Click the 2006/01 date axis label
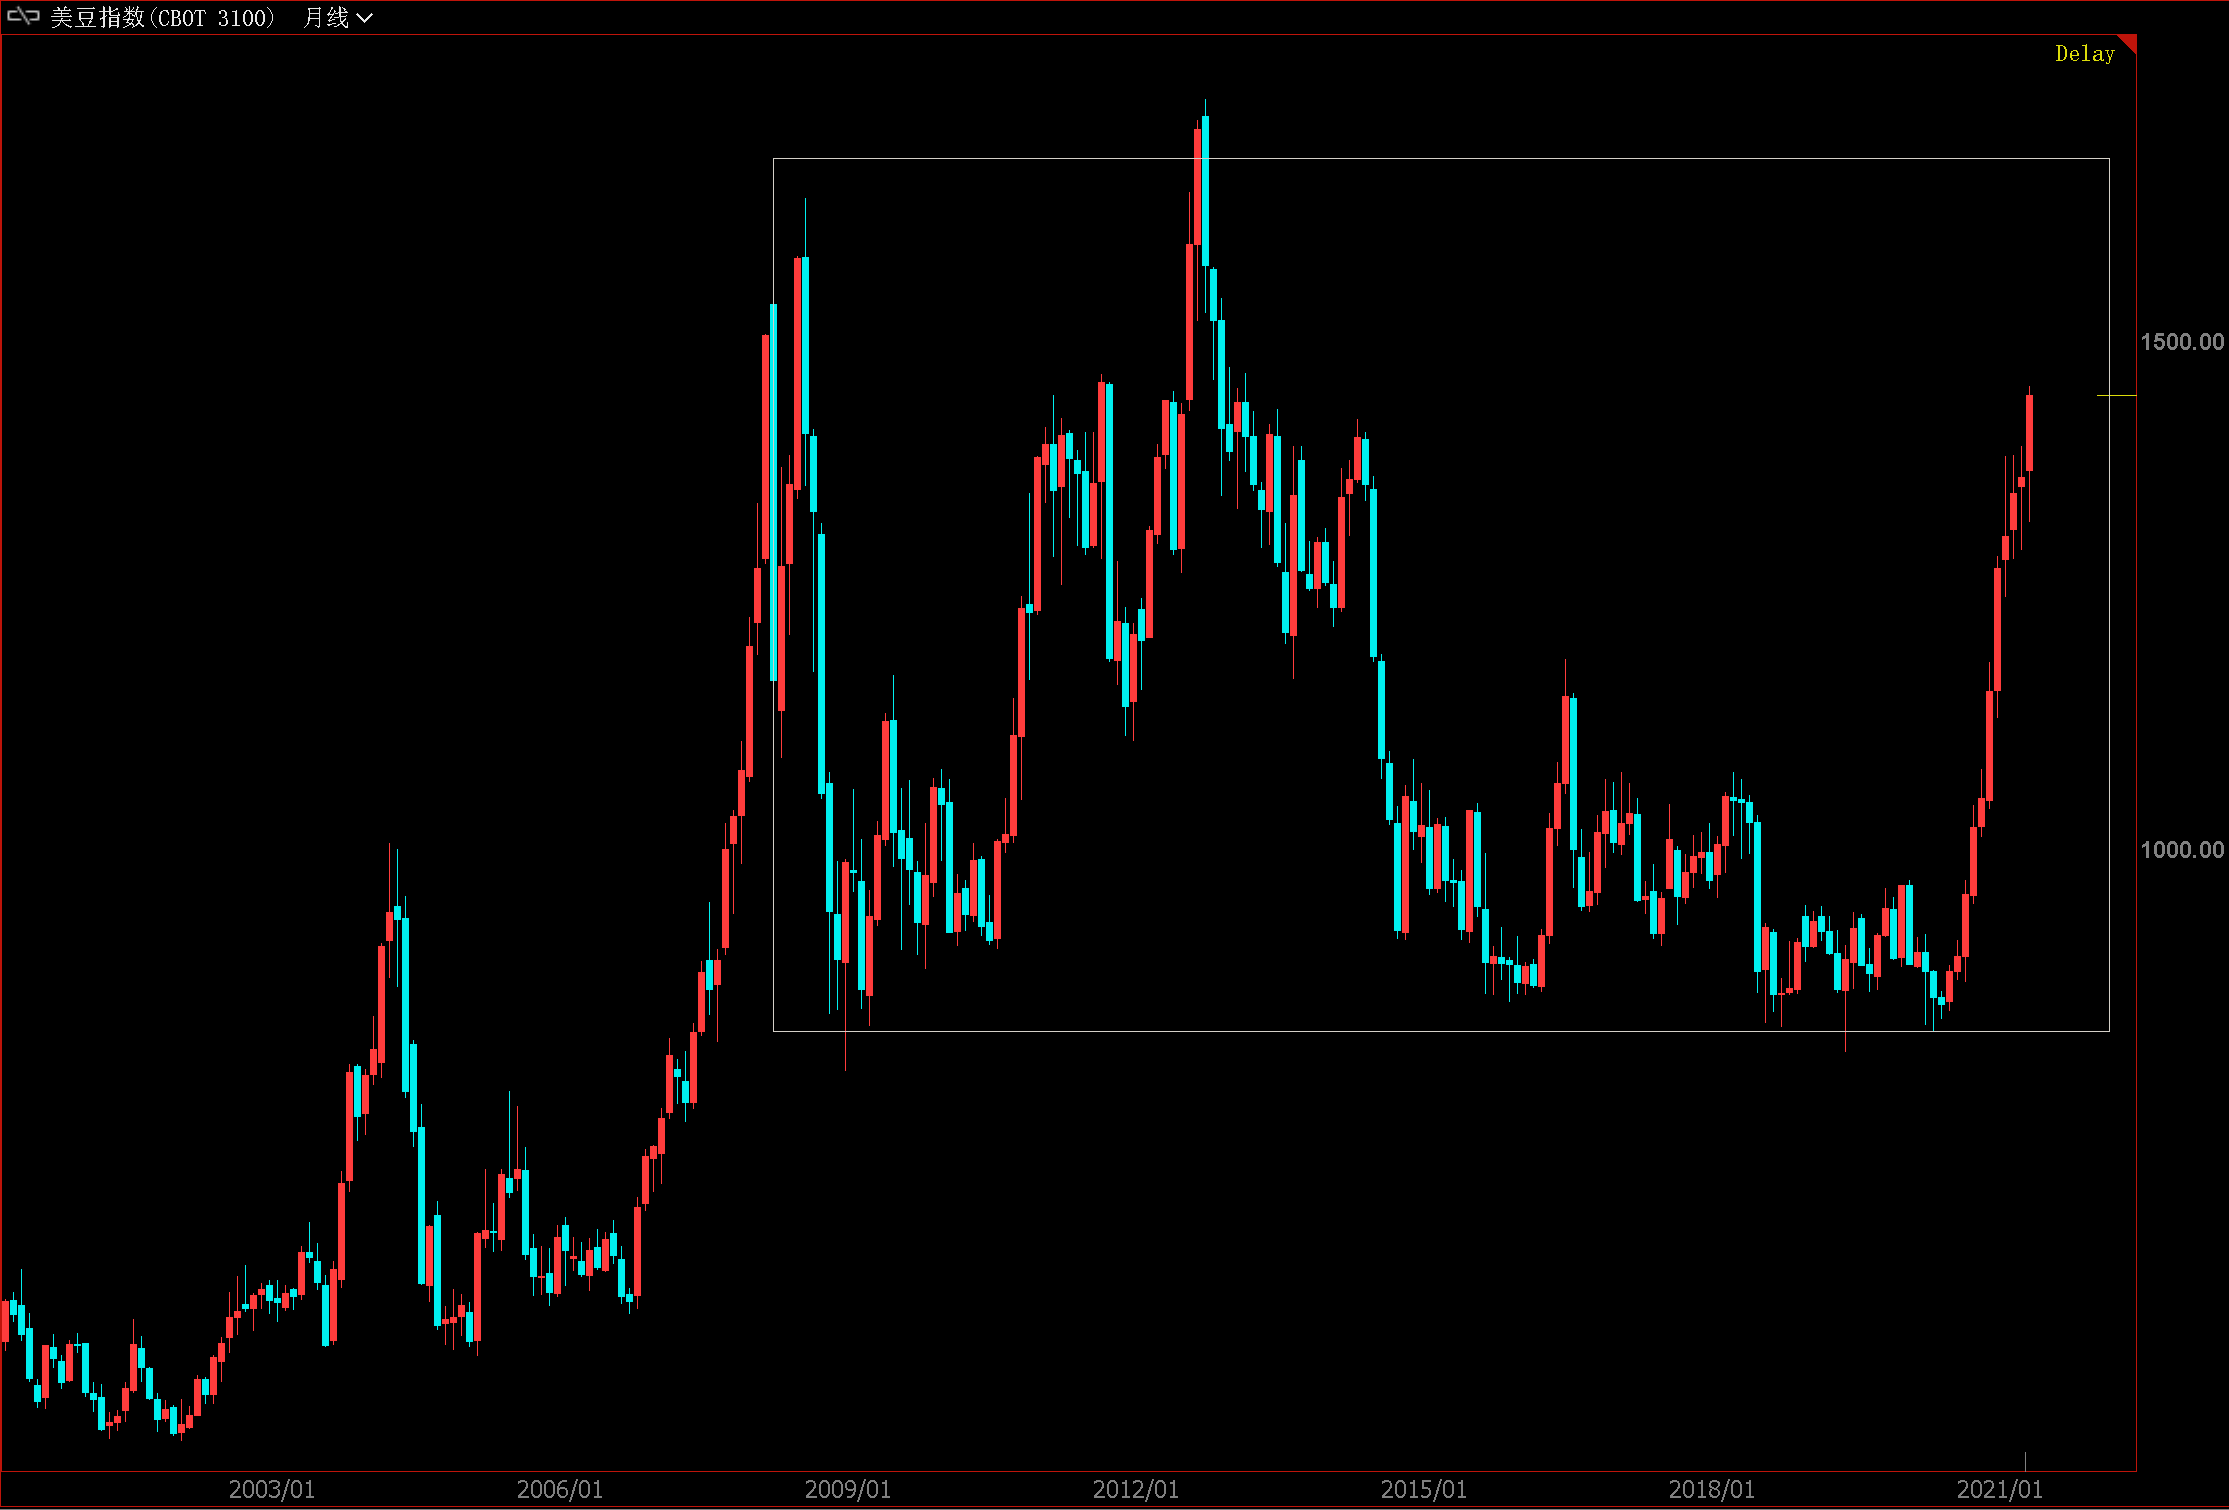 (x=559, y=1489)
